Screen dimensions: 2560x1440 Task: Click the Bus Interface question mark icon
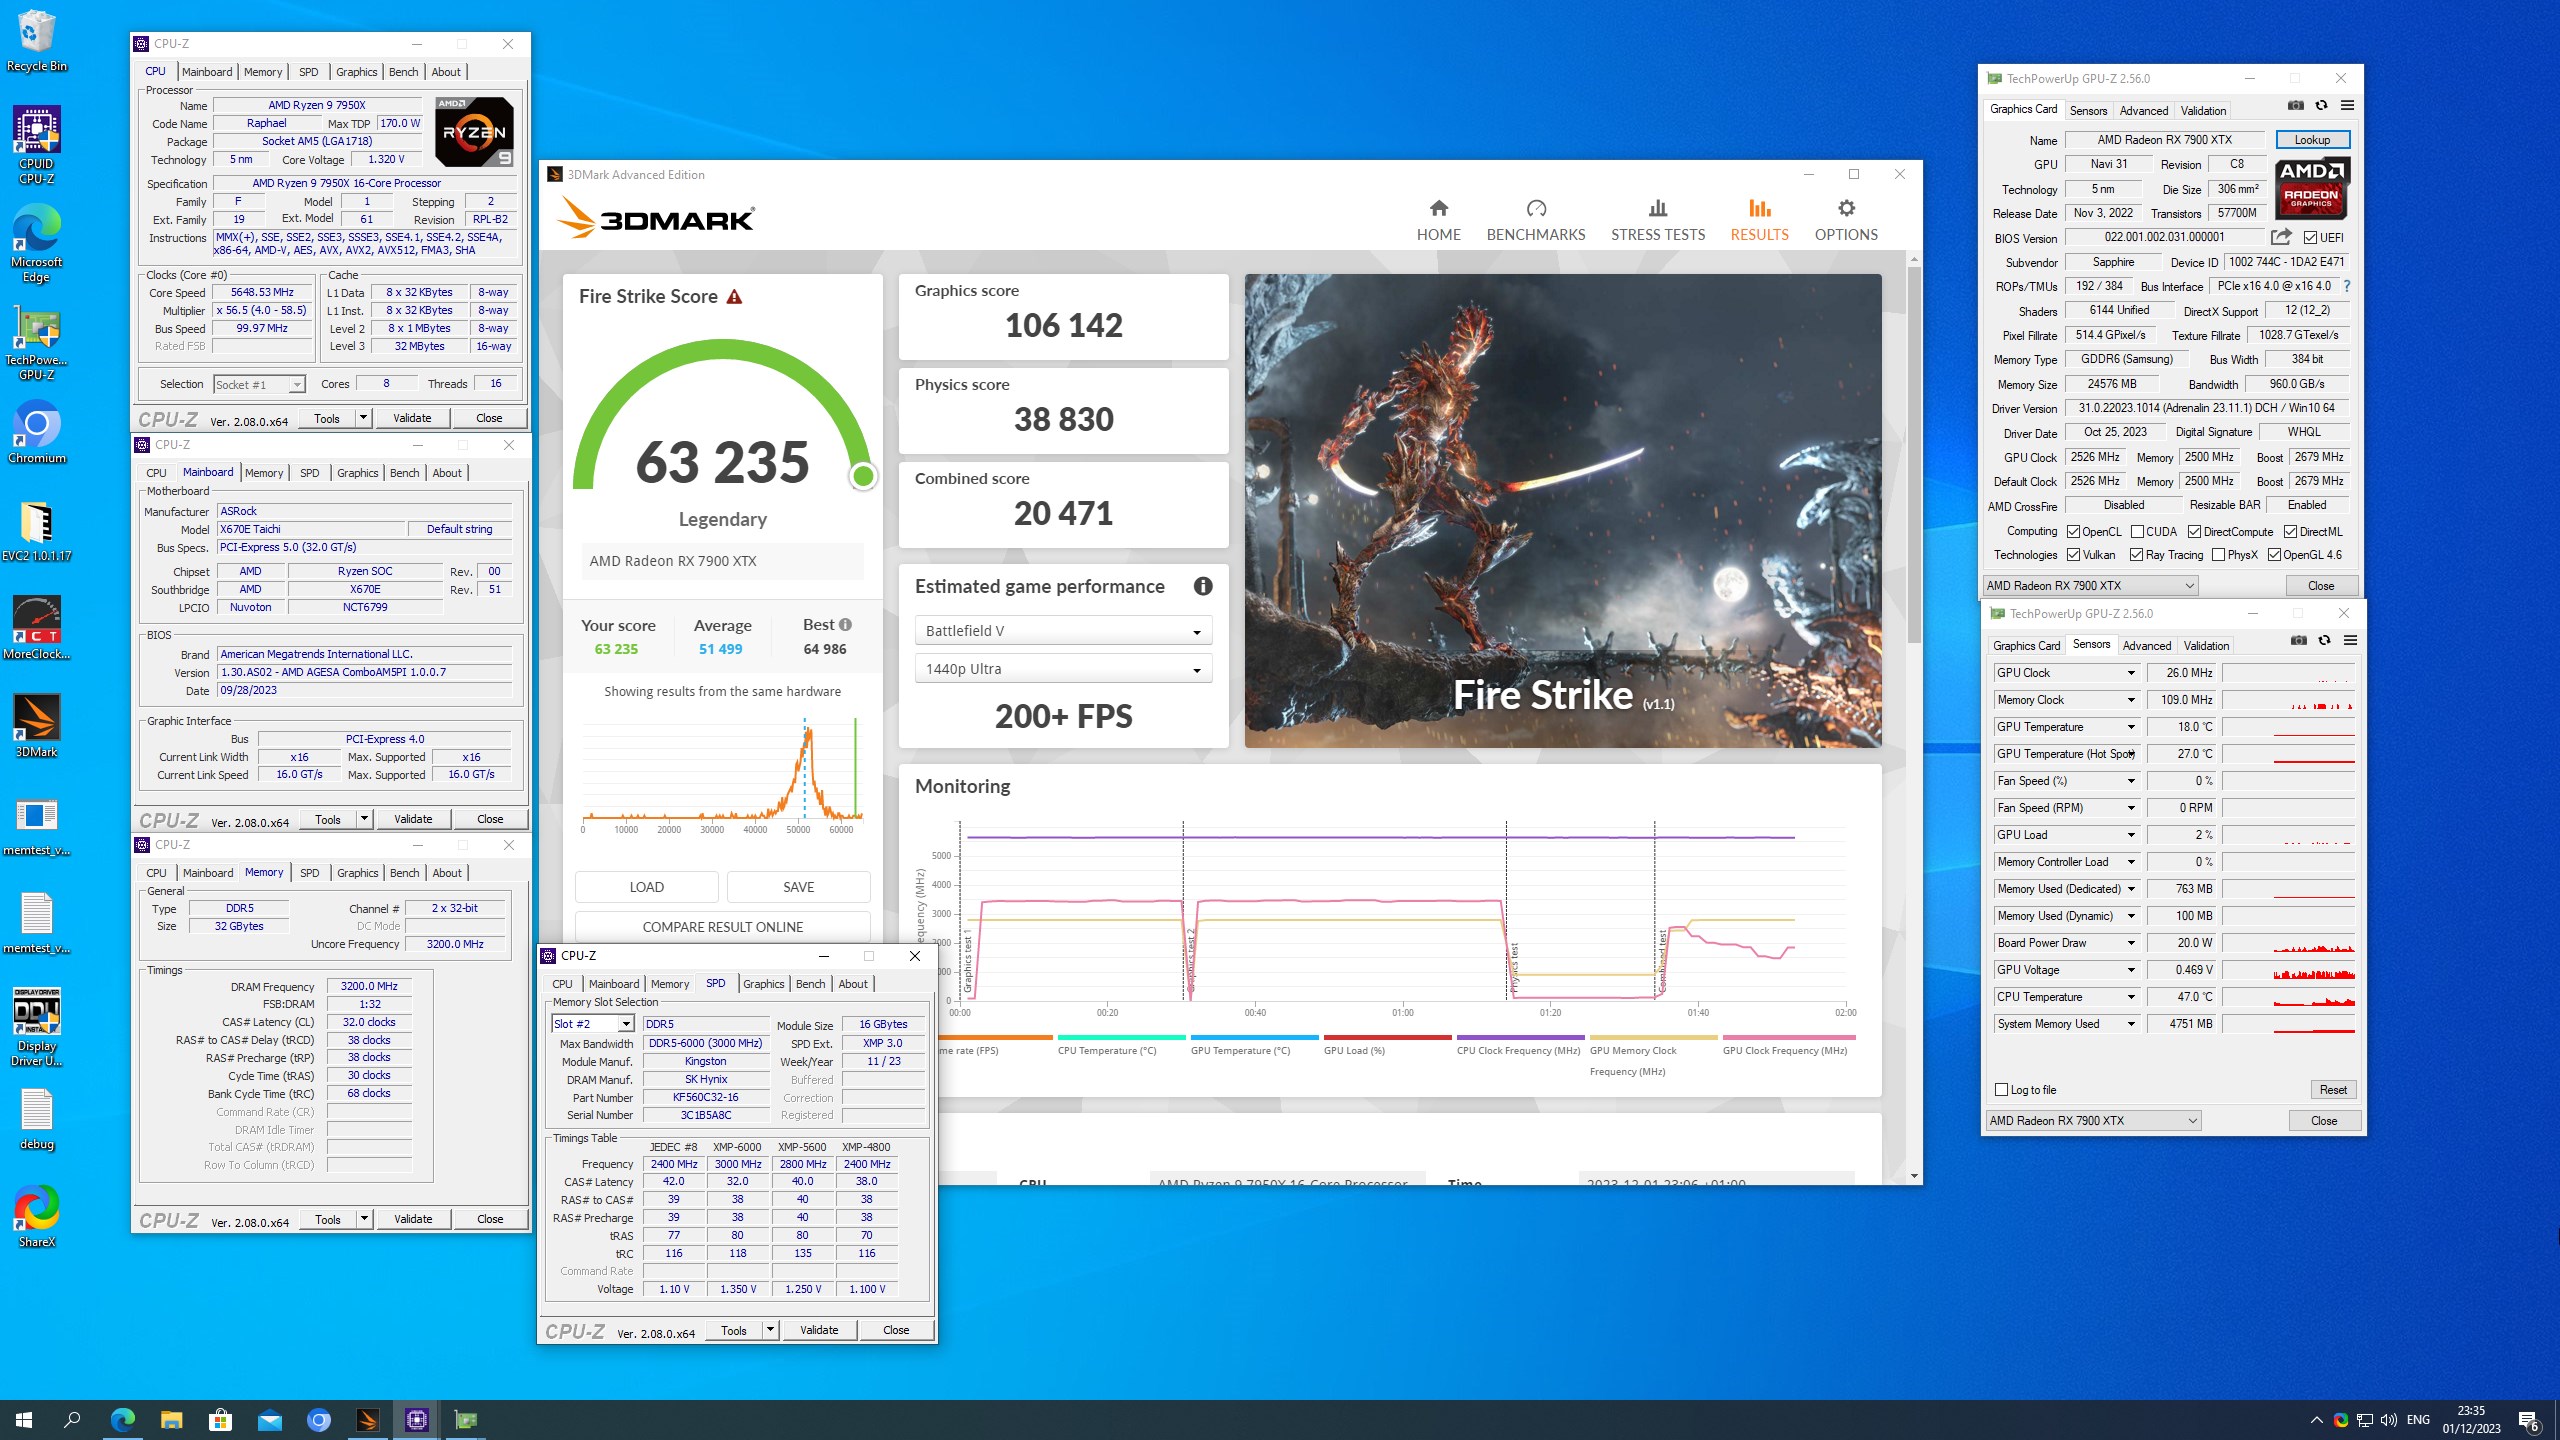(2346, 286)
